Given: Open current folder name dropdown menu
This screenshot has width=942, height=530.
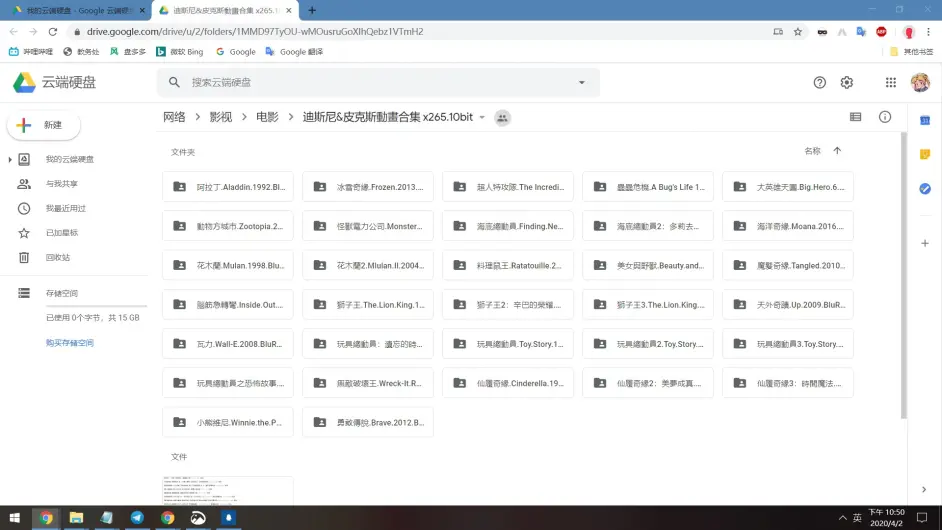Looking at the screenshot, I should (482, 118).
